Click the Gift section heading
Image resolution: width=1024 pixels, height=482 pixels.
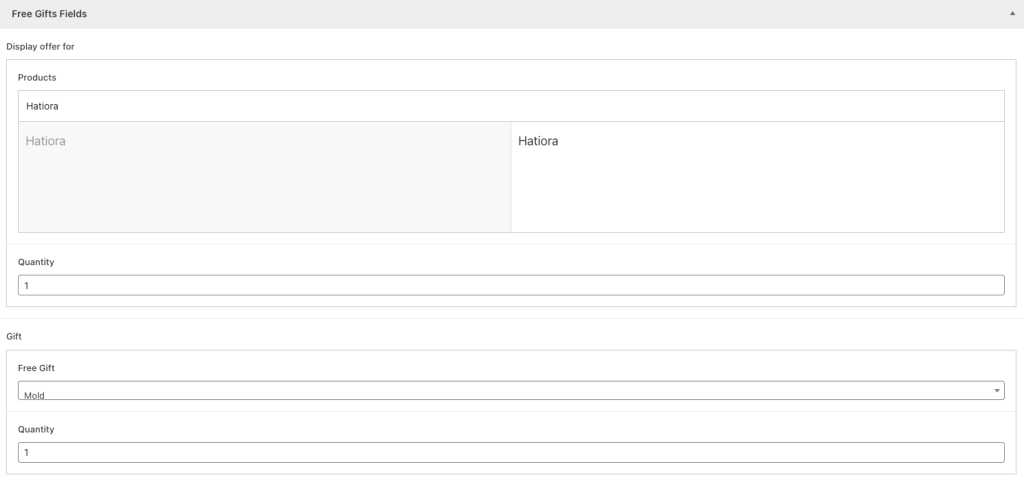(x=14, y=338)
